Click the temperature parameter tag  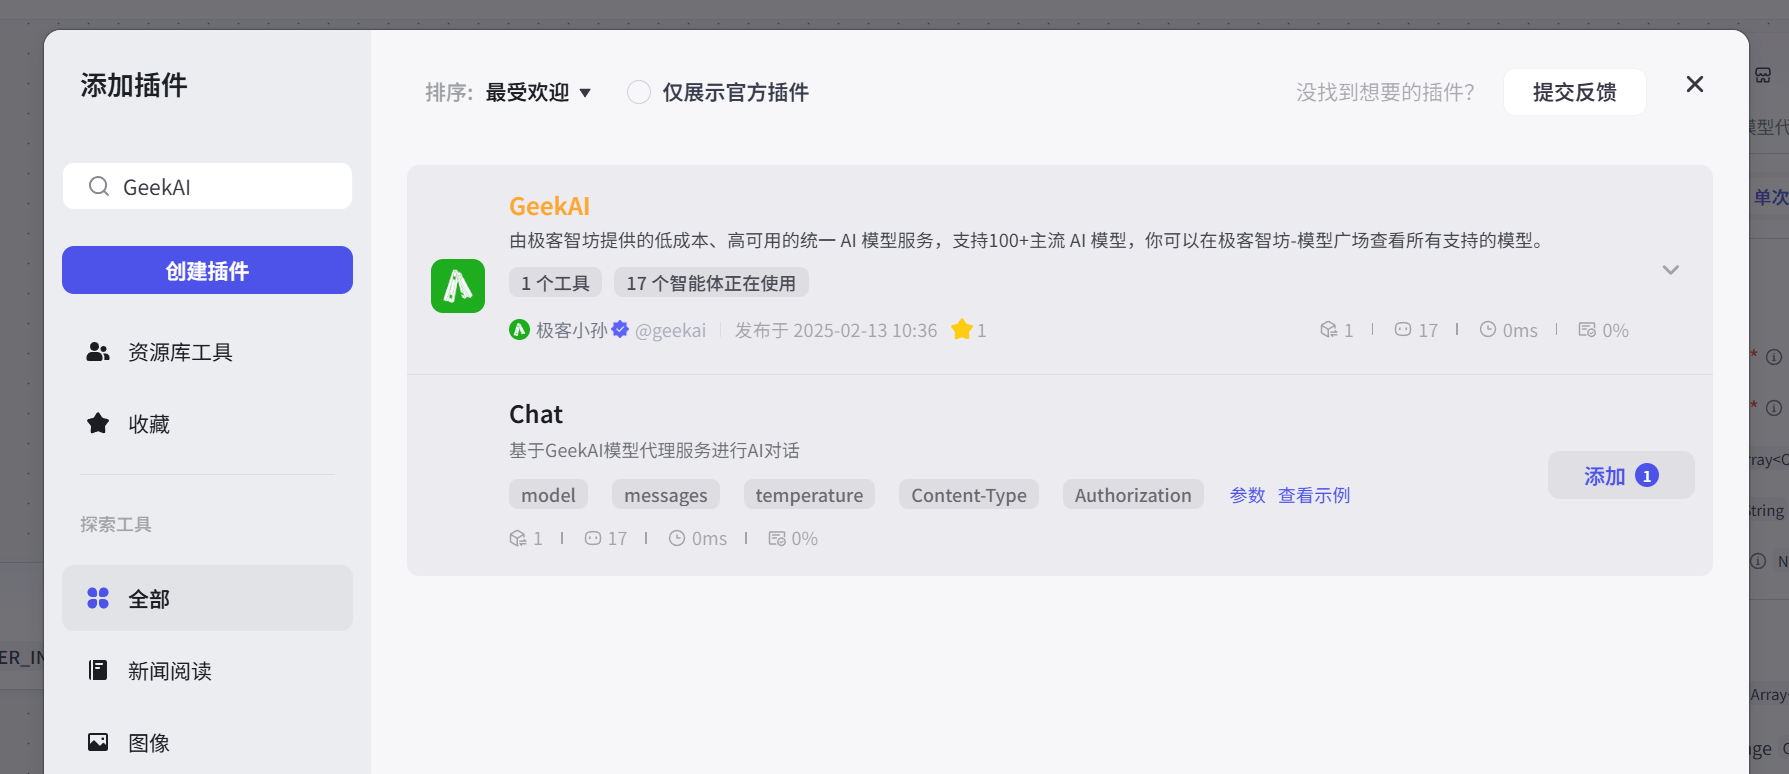click(x=809, y=495)
